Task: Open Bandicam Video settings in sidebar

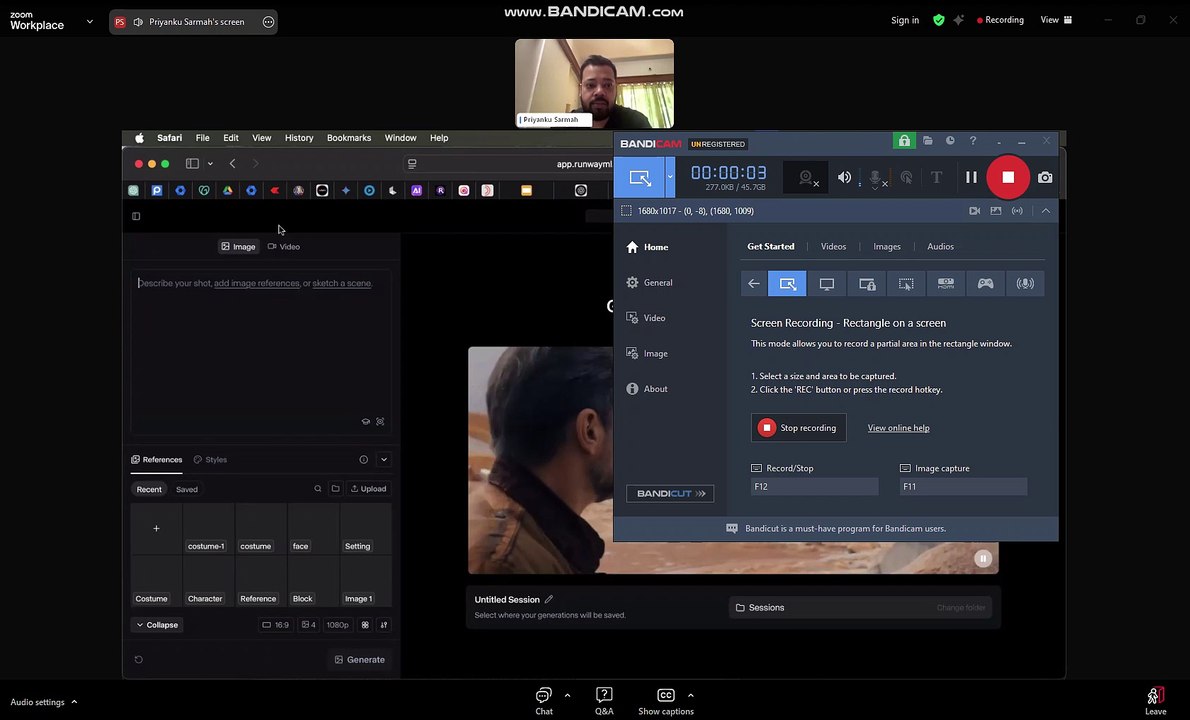Action: [x=646, y=318]
